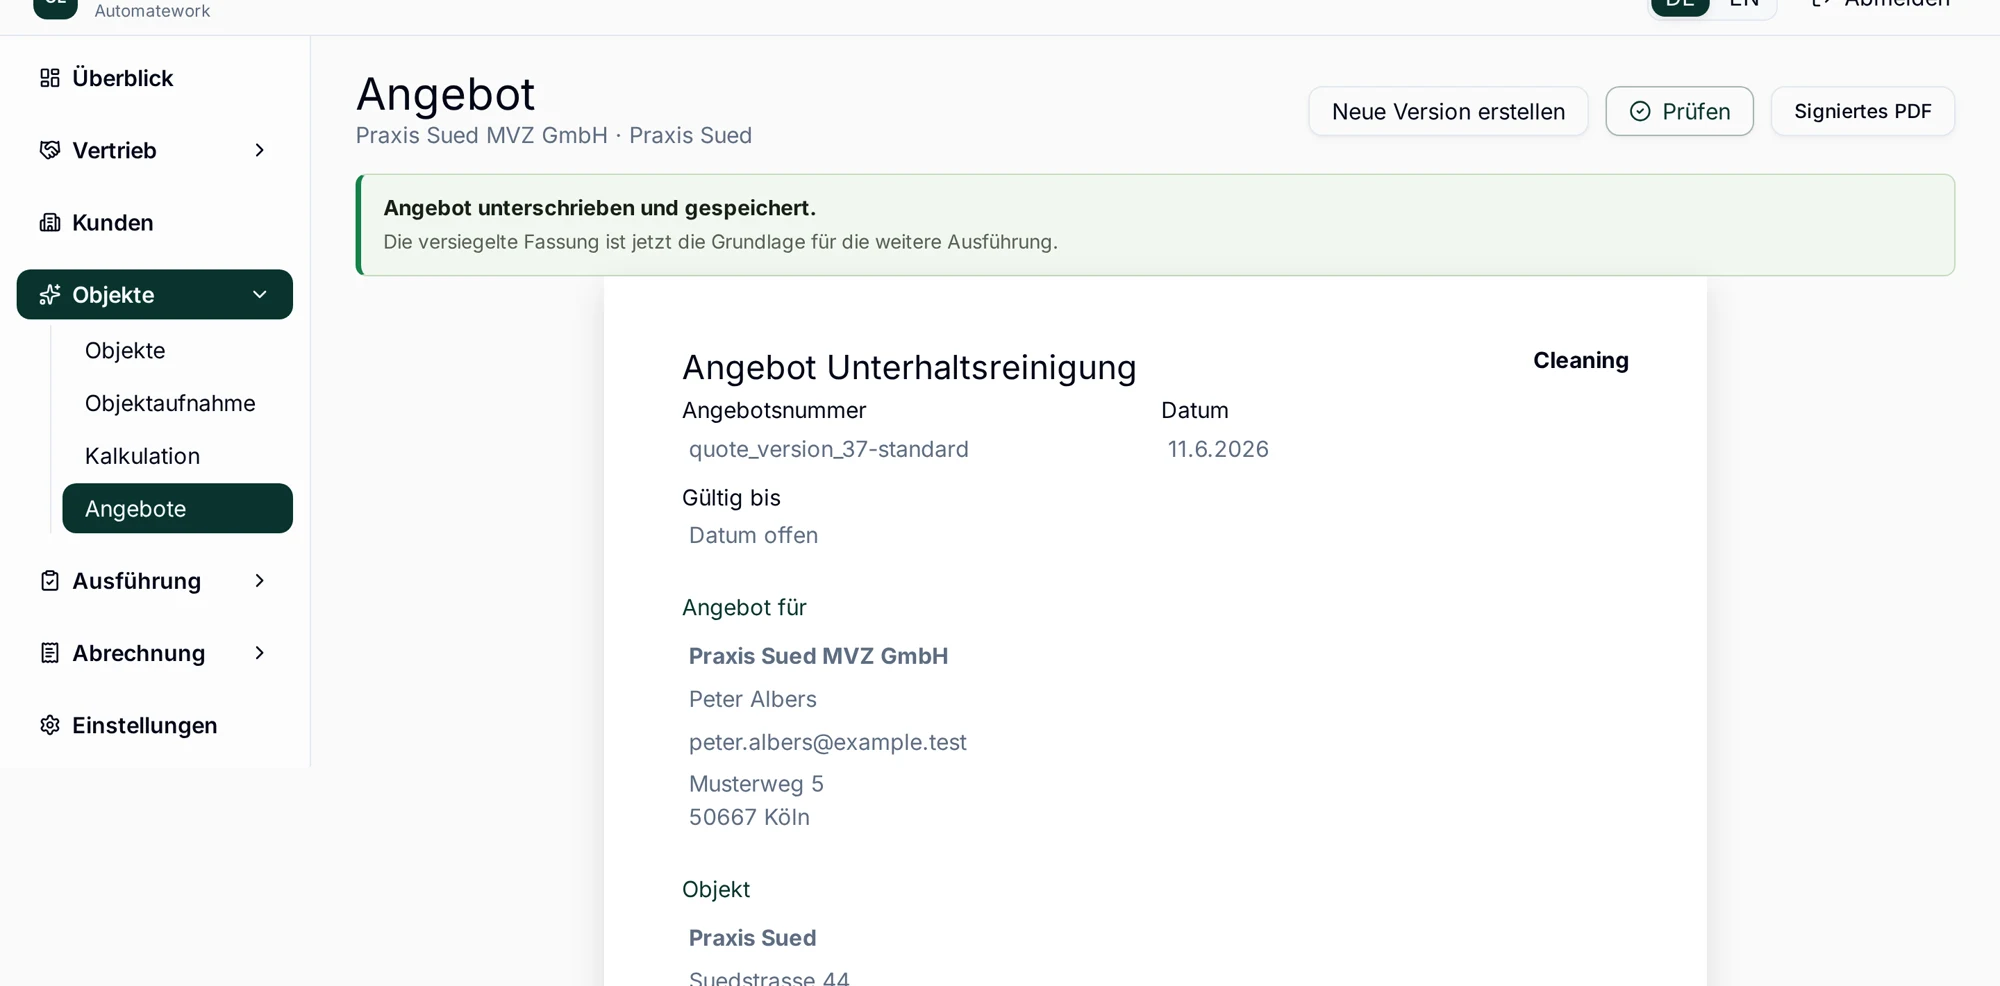
Task: Expand the Vertrieb section chevron
Action: click(260, 150)
